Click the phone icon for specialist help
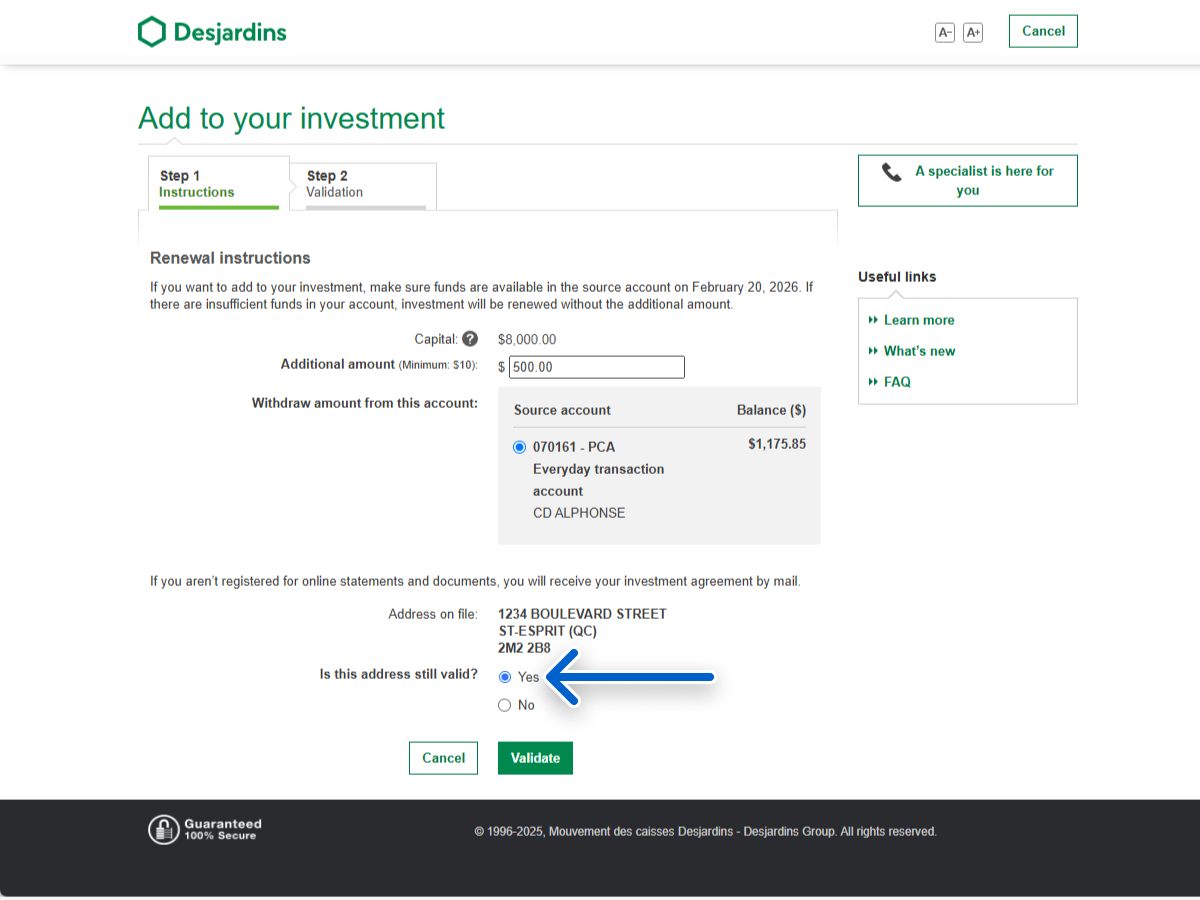Image resolution: width=1200 pixels, height=900 pixels. pyautogui.click(x=891, y=172)
